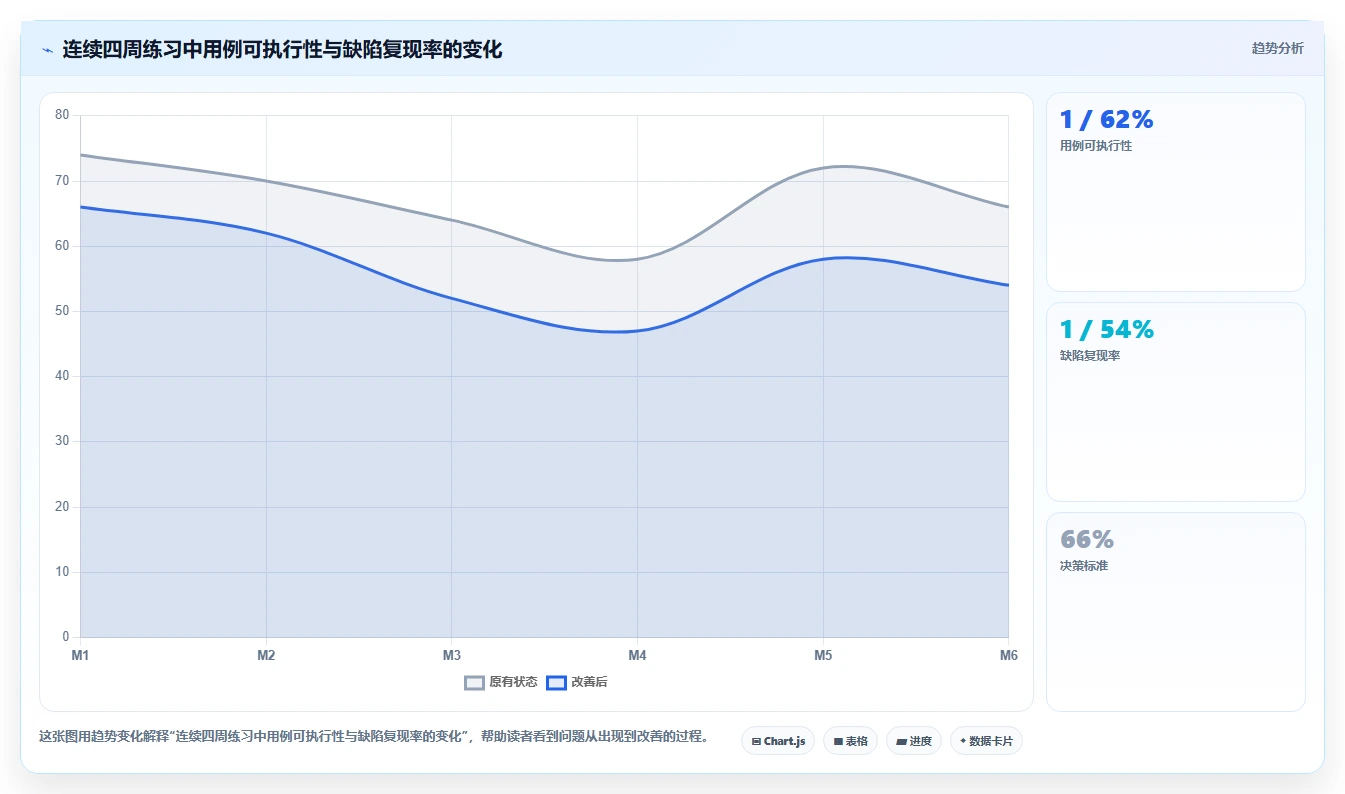This screenshot has width=1345, height=794.
Task: Click the gray 66% value text
Action: [1087, 540]
